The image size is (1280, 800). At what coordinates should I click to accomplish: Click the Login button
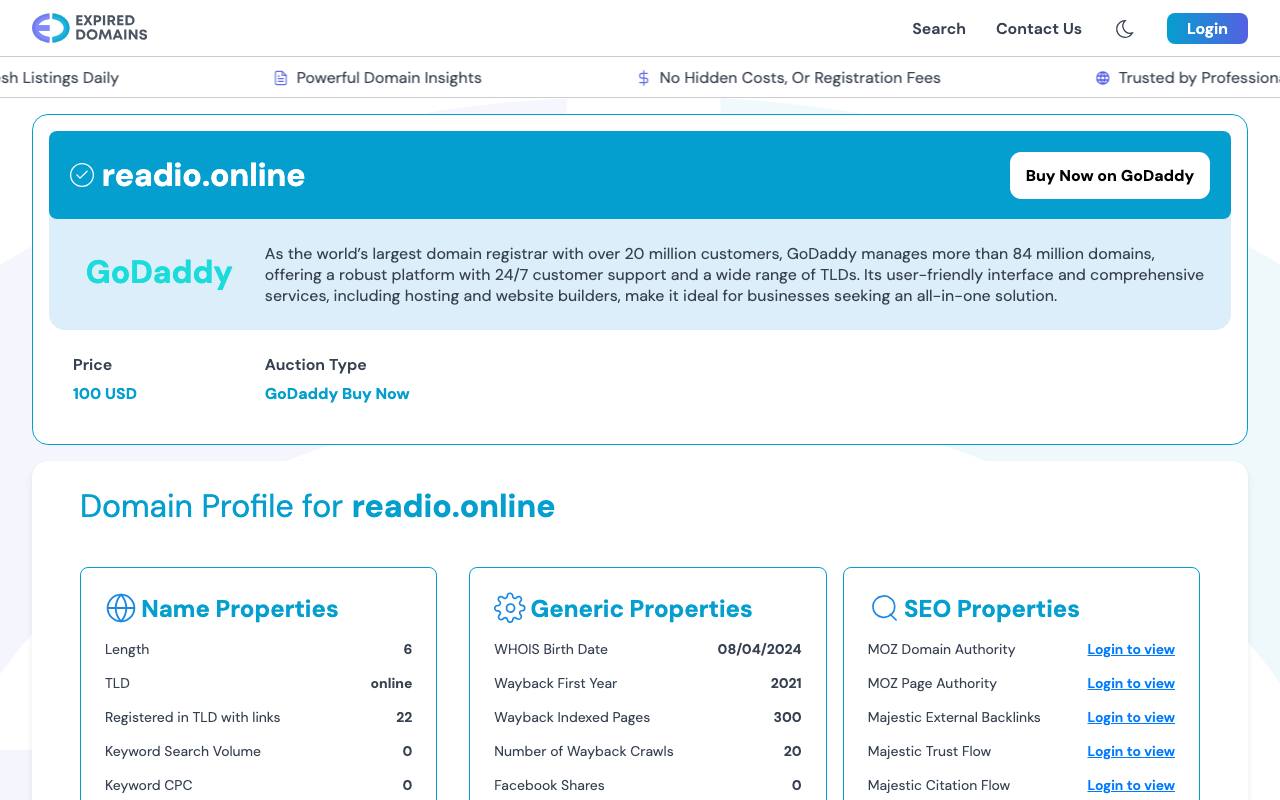click(x=1207, y=29)
